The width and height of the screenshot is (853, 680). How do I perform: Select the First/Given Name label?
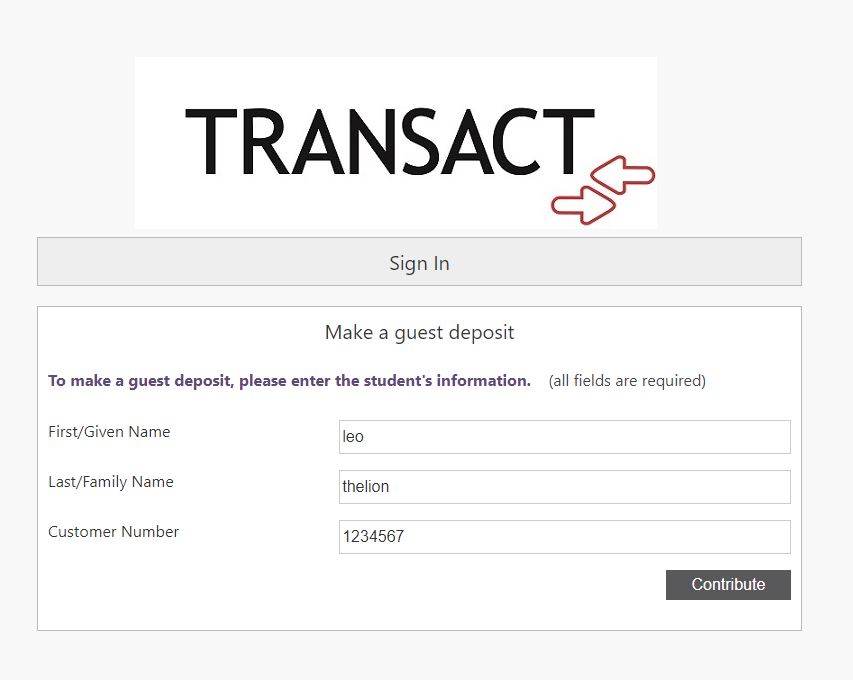(x=109, y=432)
